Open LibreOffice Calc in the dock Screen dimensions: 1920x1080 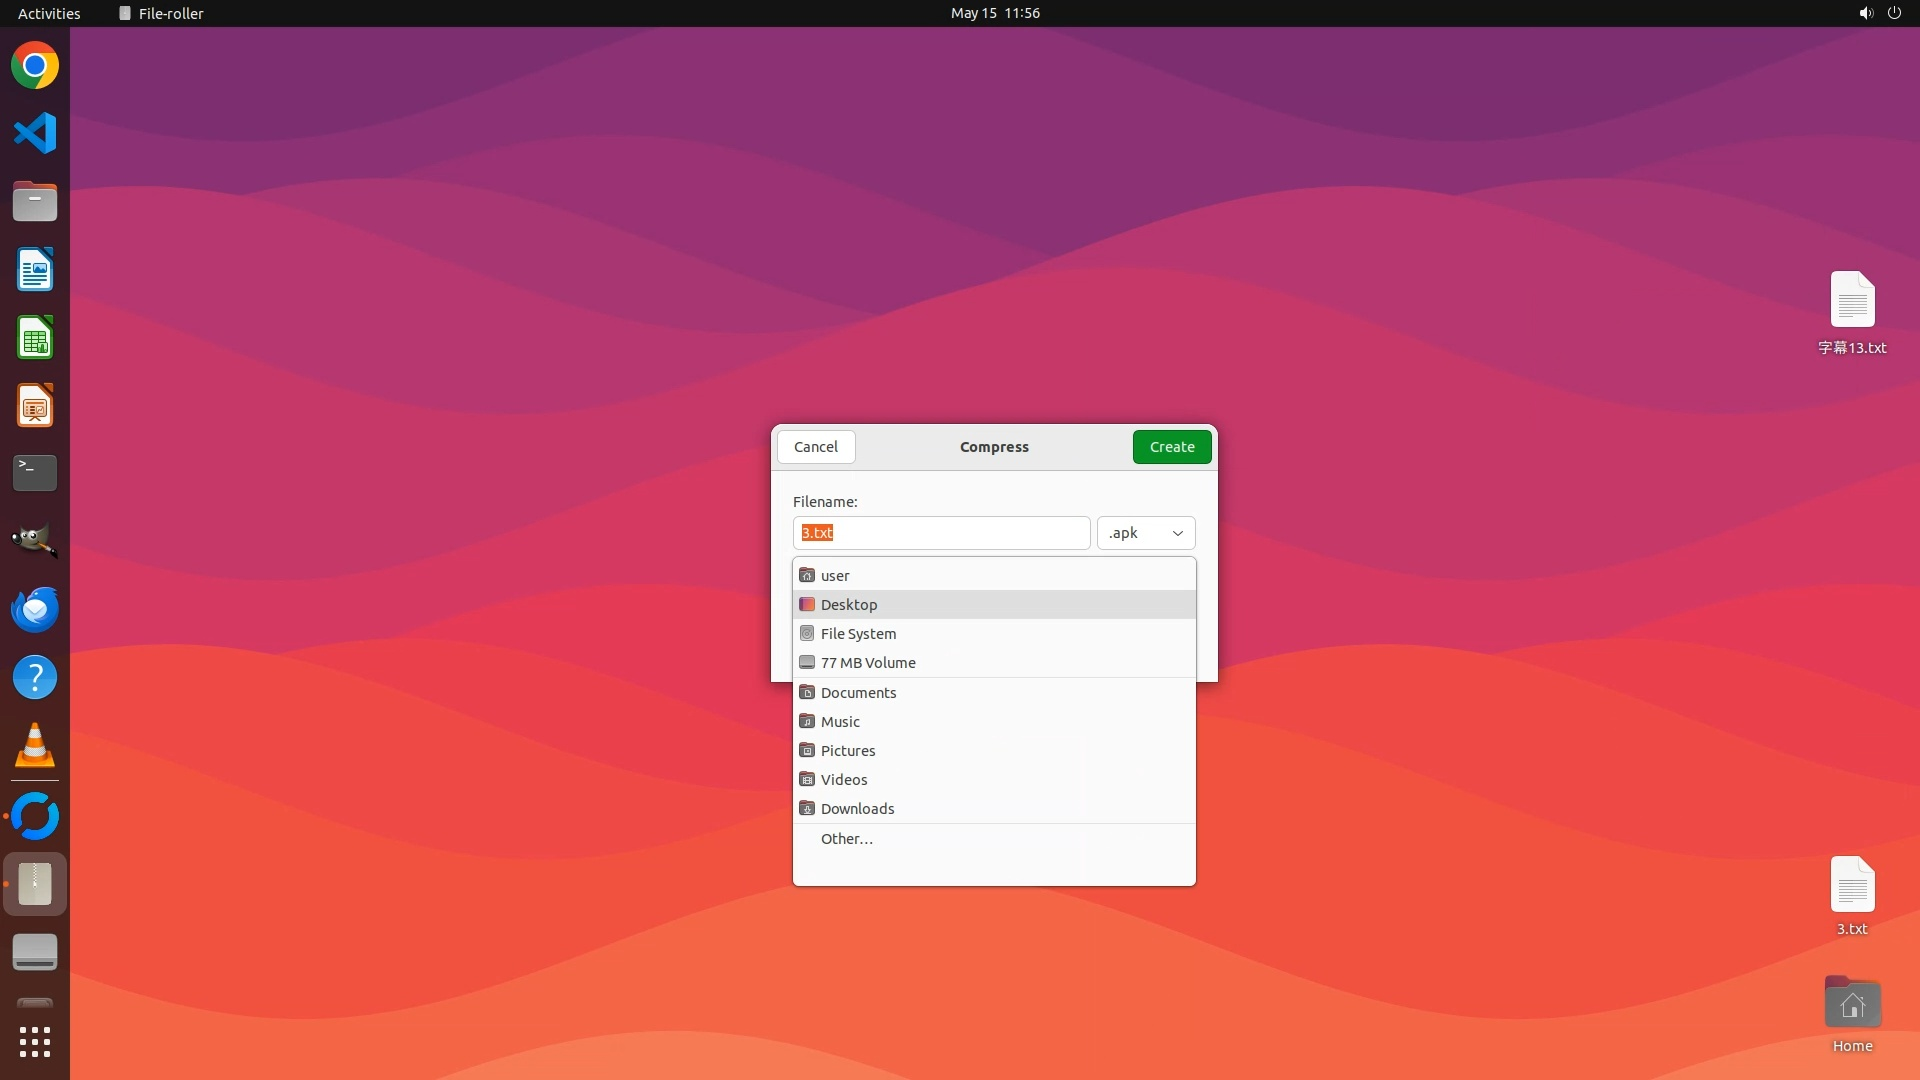35,338
